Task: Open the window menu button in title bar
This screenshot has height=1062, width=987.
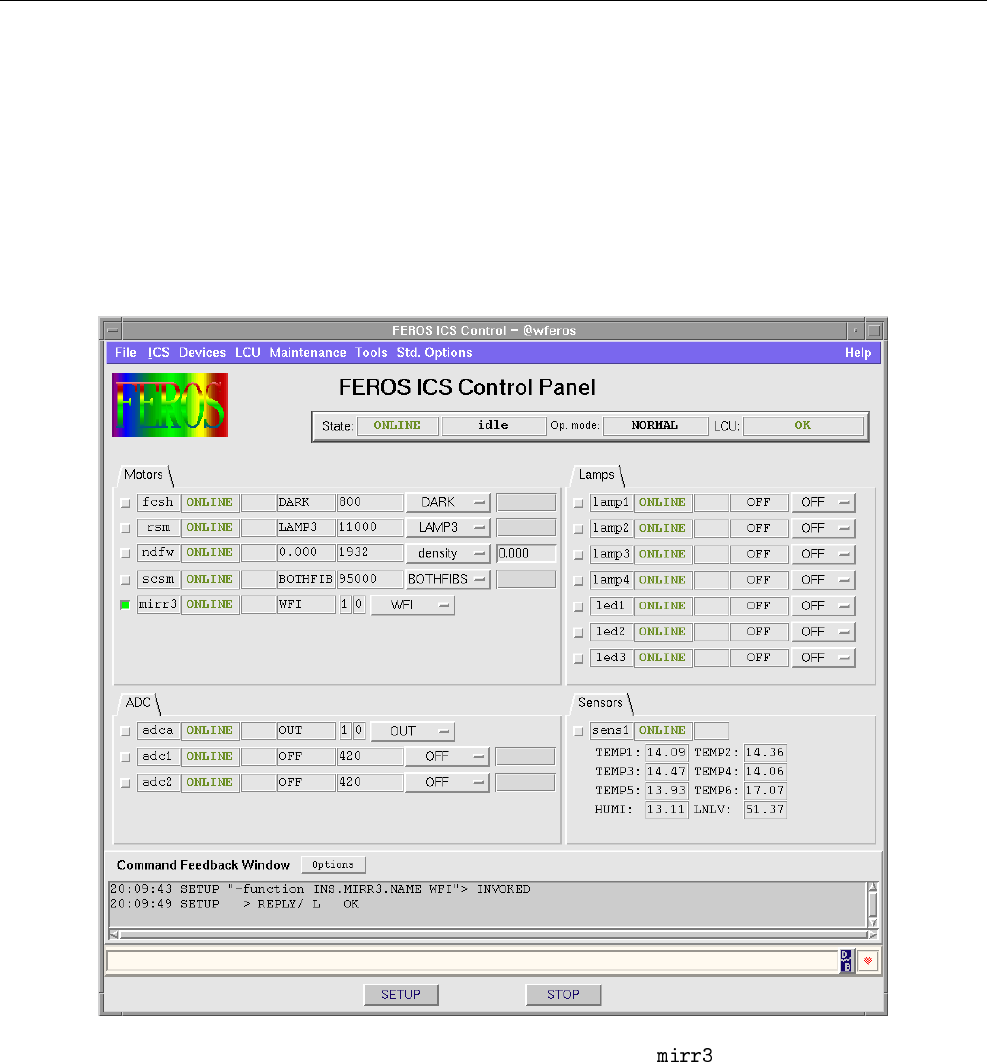Action: coord(113,331)
